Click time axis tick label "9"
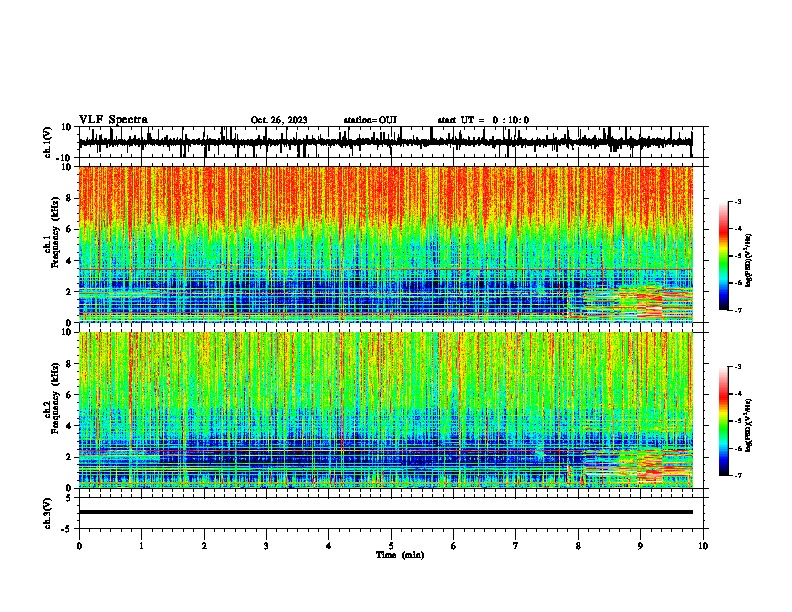The width and height of the screenshot is (792, 612). [x=640, y=546]
